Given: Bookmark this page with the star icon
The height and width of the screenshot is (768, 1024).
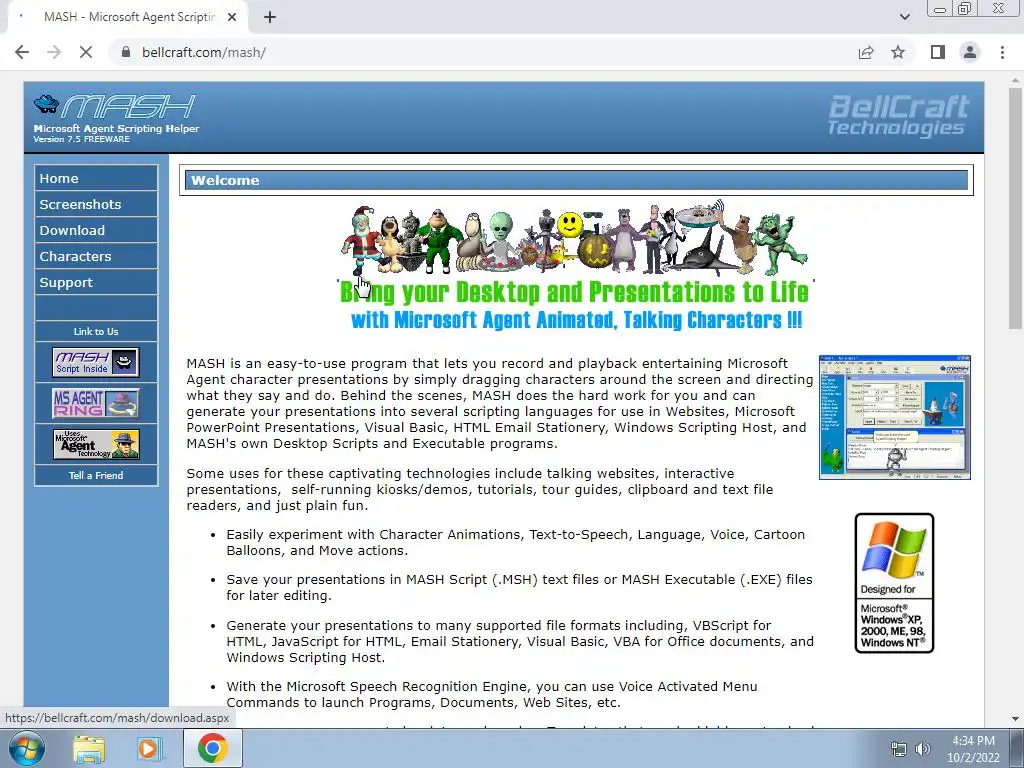Looking at the screenshot, I should click(x=898, y=52).
